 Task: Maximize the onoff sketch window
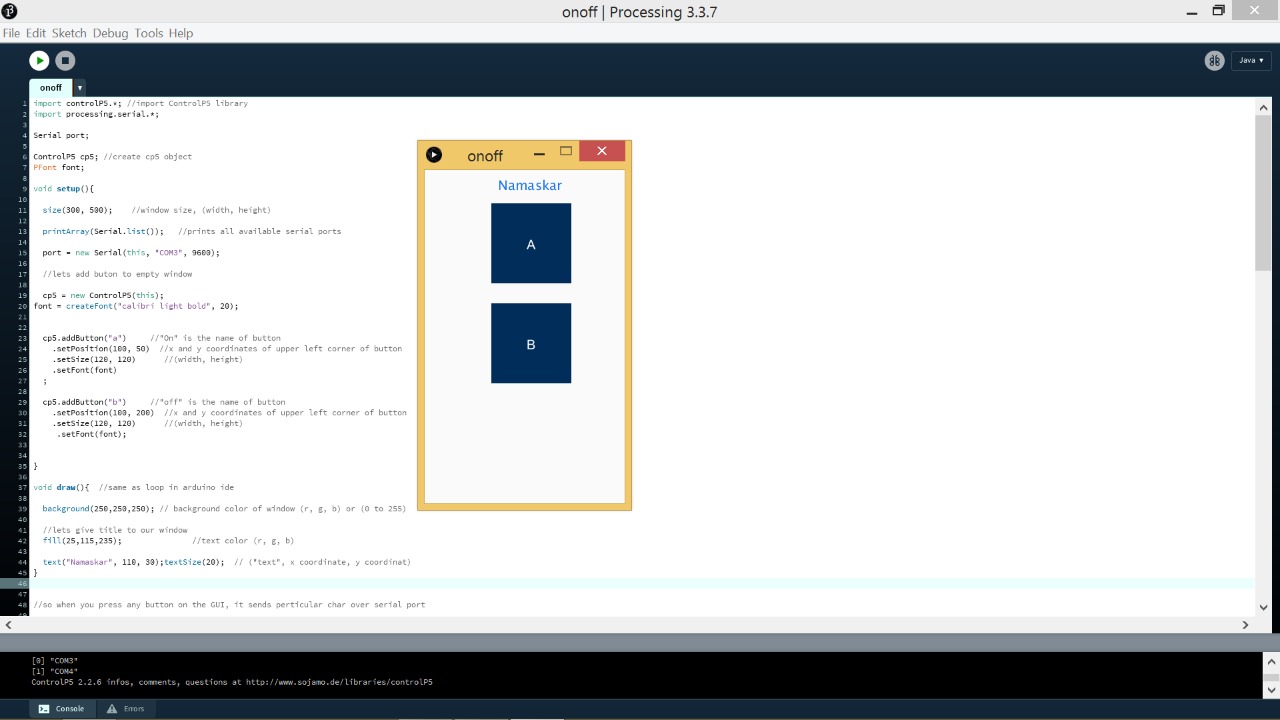(566, 152)
